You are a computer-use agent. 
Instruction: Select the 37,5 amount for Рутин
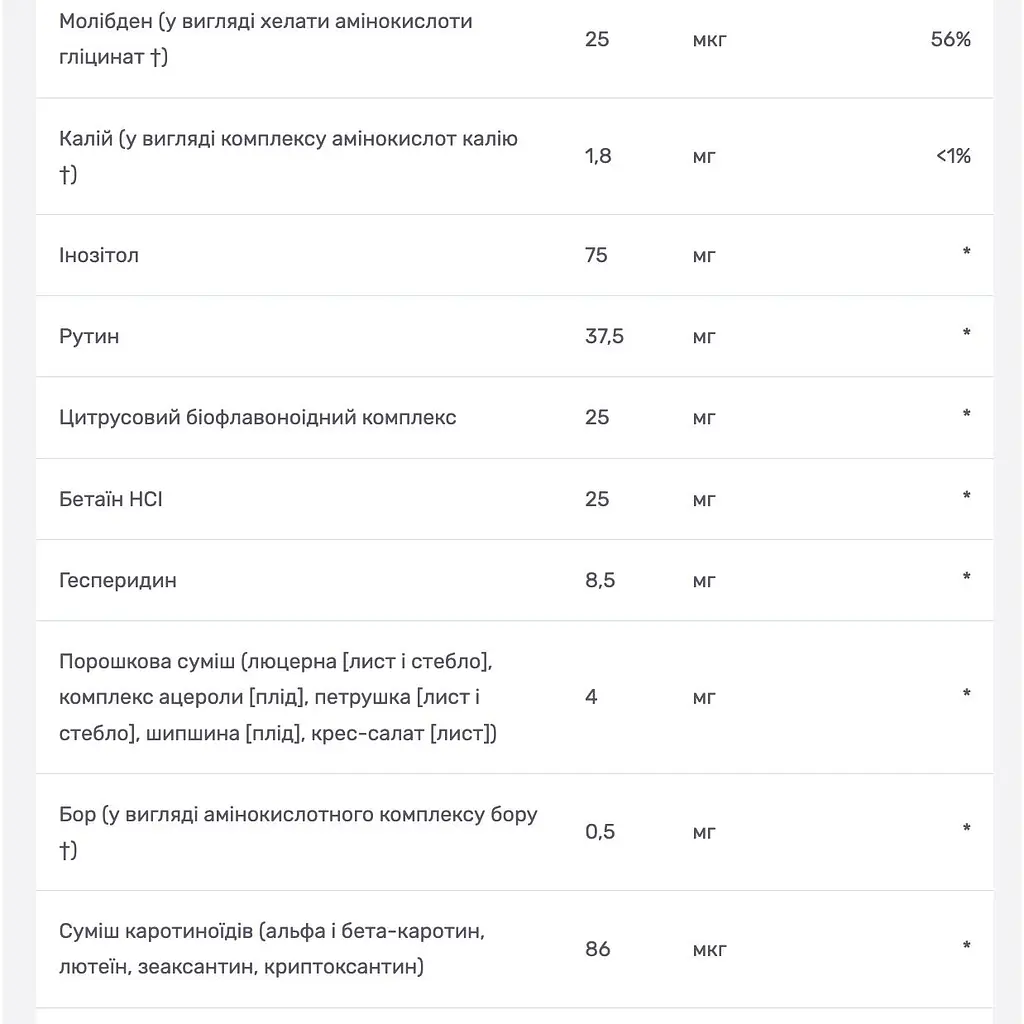pos(604,336)
